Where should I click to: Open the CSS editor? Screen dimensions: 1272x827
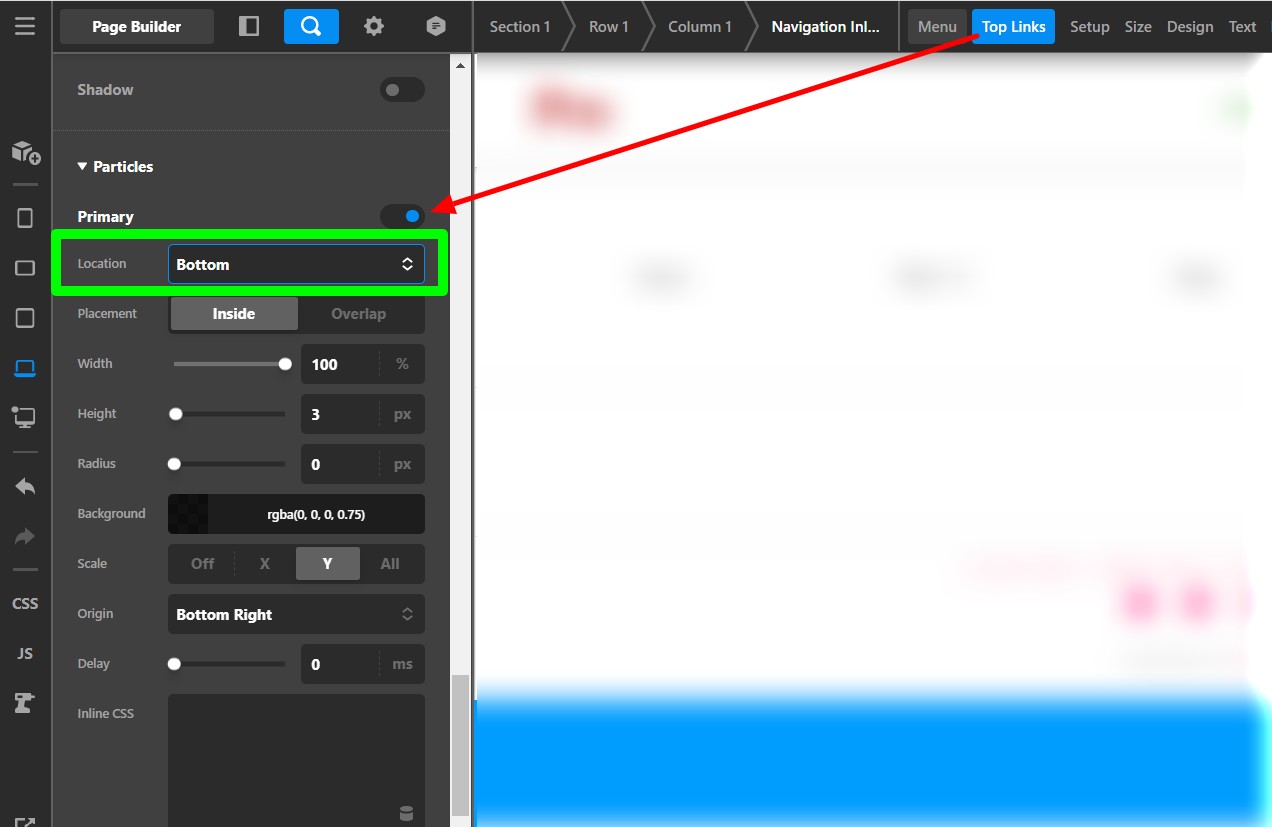25,603
